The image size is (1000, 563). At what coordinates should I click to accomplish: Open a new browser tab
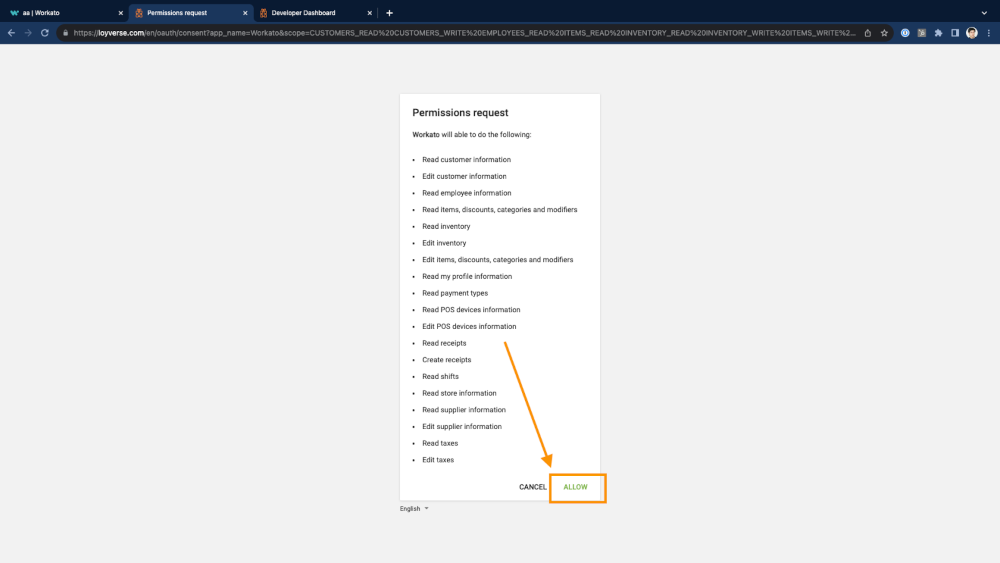[x=389, y=13]
